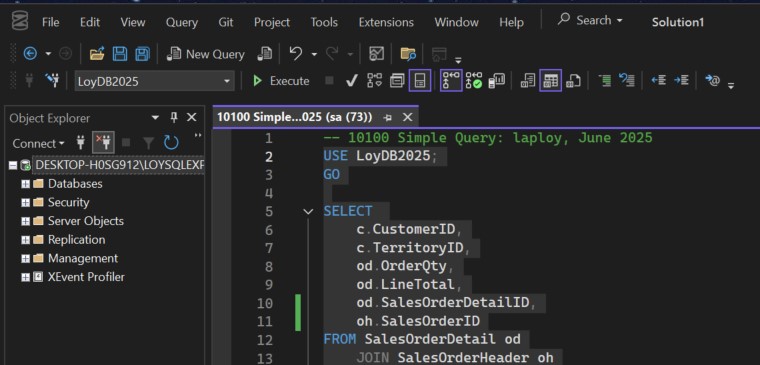This screenshot has width=760, height=365.
Task: Click the Refresh icon in Object Explorer
Action: [x=171, y=143]
